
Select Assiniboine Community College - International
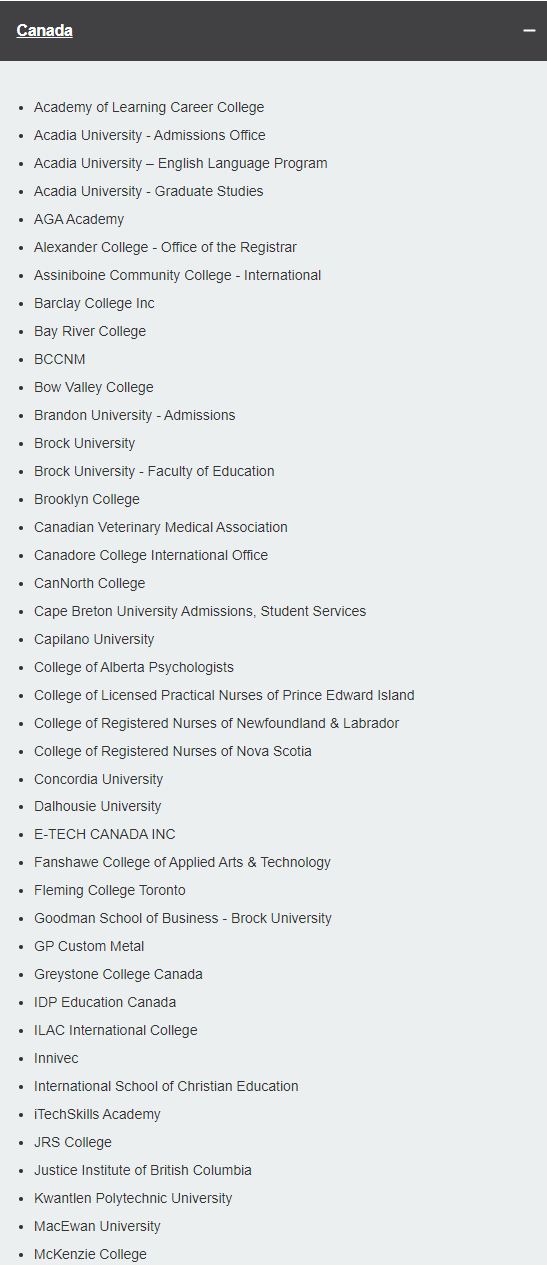[x=178, y=275]
